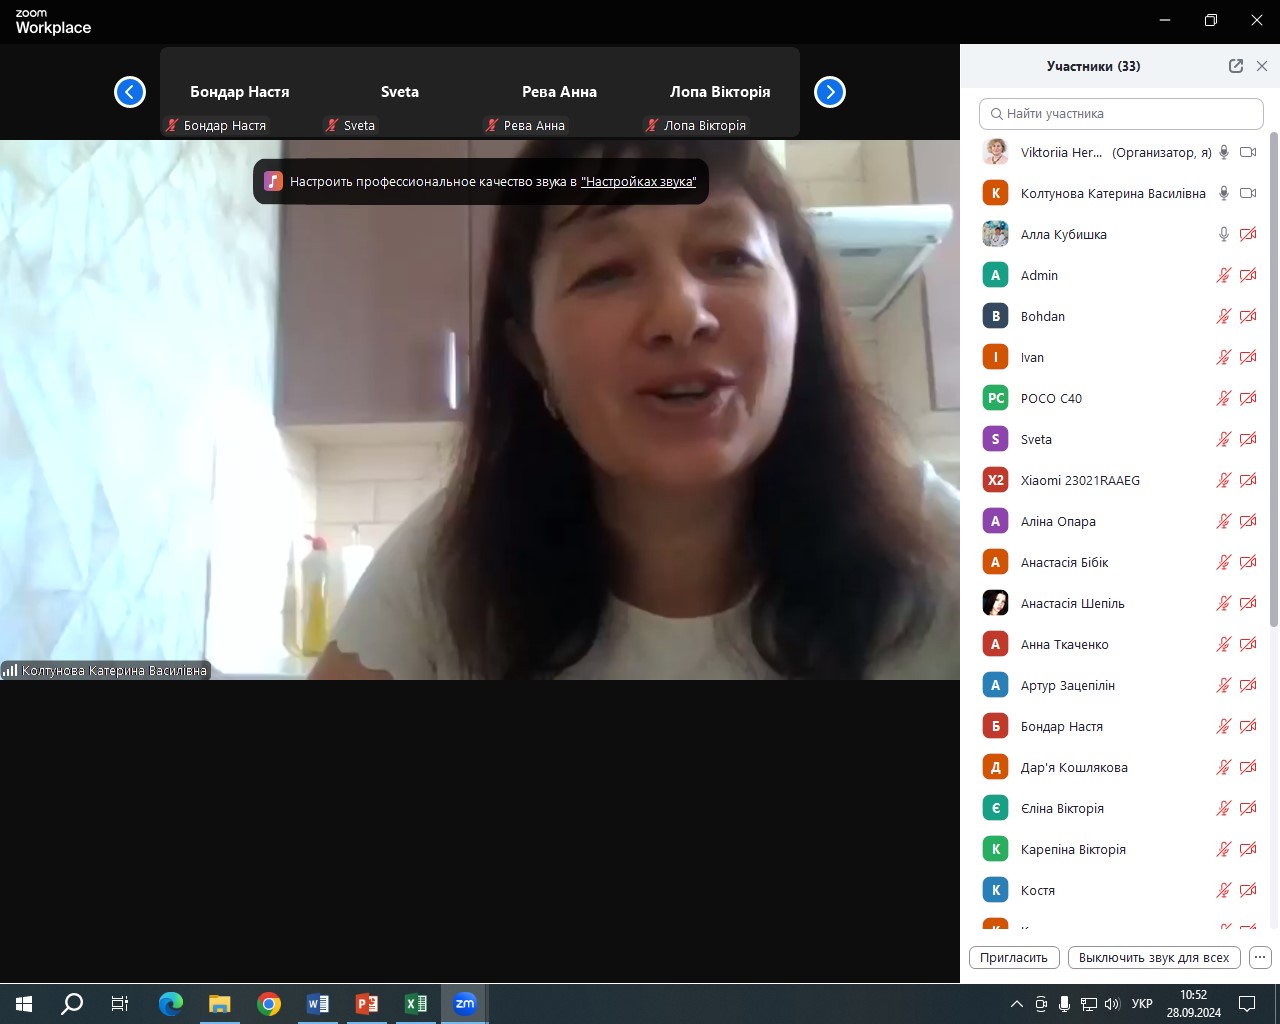This screenshot has height=1024, width=1280.
Task: Toggle microphone for Алла Кубишка
Action: (1223, 234)
